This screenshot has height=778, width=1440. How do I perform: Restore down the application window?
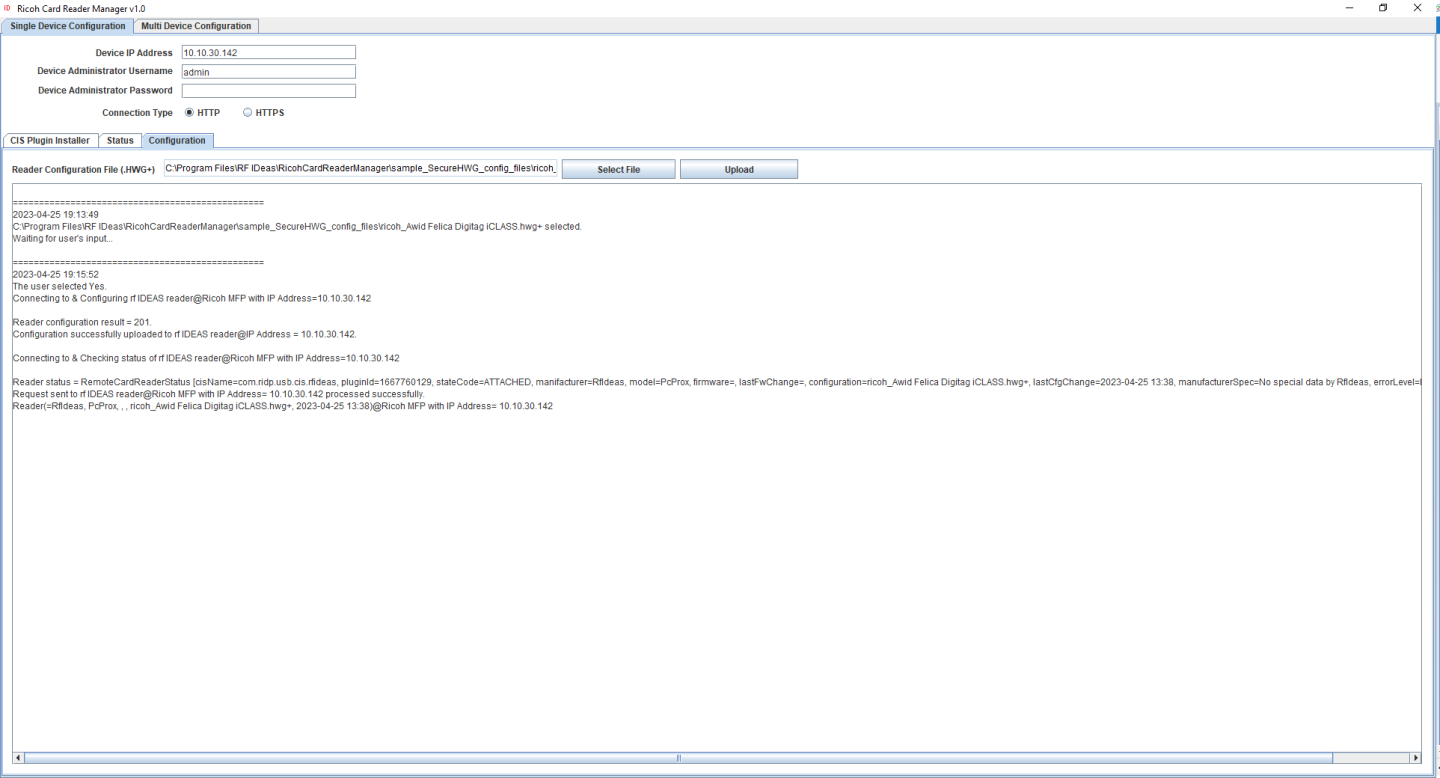(1383, 8)
